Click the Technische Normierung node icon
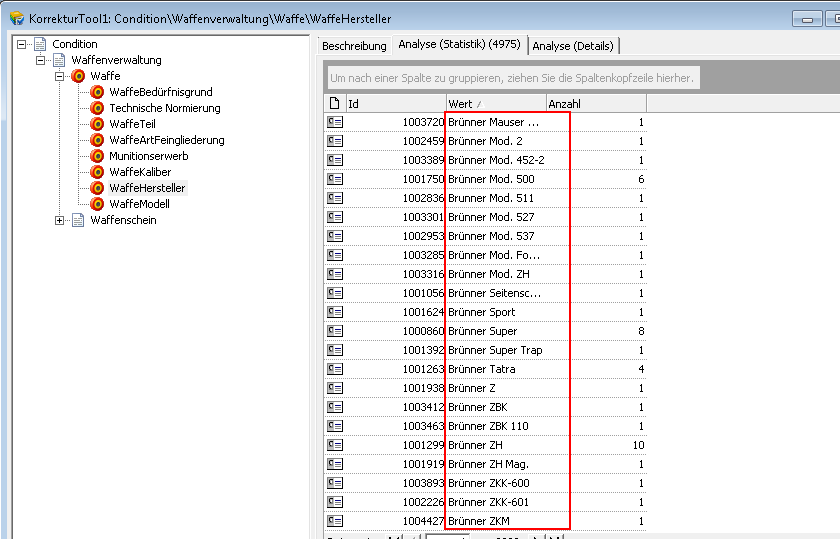840x539 pixels. click(x=97, y=108)
